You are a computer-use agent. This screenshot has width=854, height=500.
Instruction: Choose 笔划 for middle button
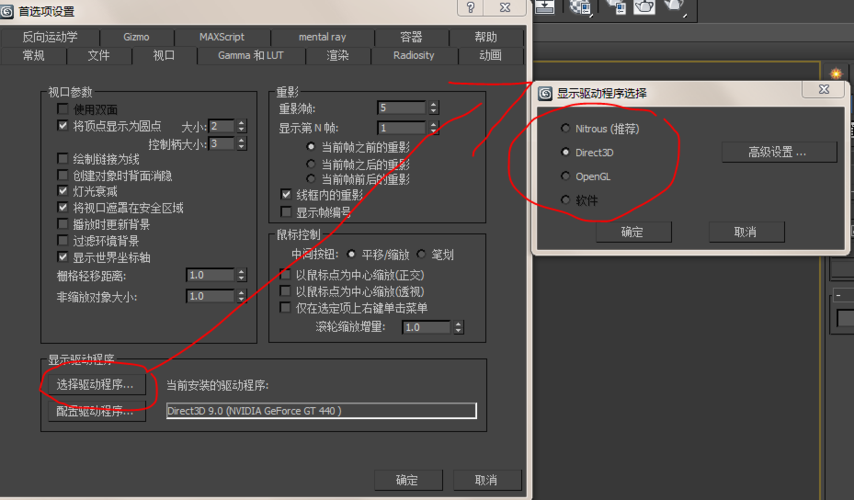(x=421, y=254)
